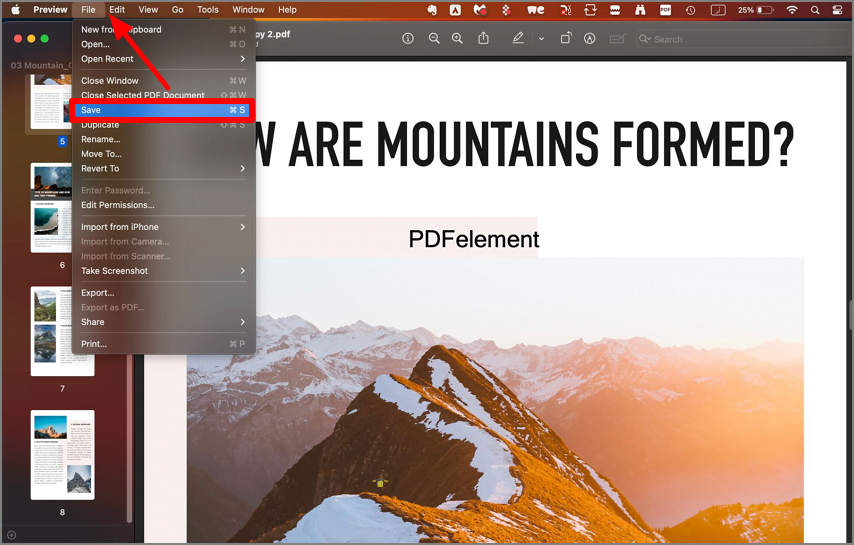The height and width of the screenshot is (545, 854).
Task: Open Time Machine clock icon in menu bar
Action: coord(691,10)
